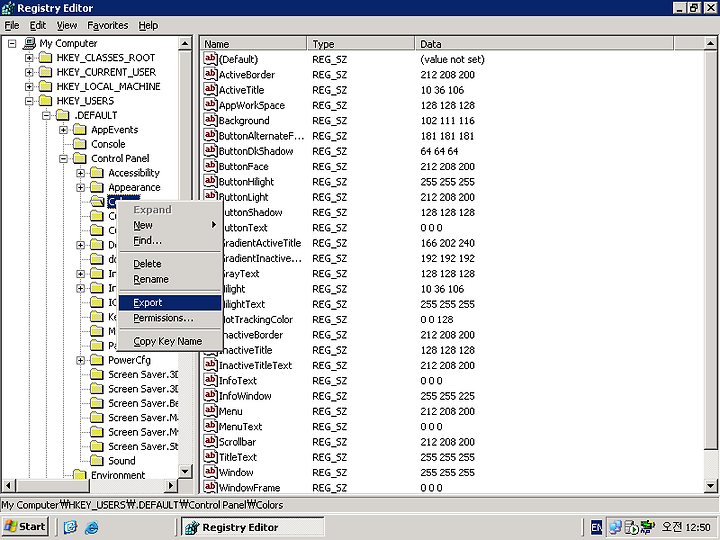Choose Export from the context menu
Image resolution: width=720 pixels, height=540 pixels.
[170, 303]
